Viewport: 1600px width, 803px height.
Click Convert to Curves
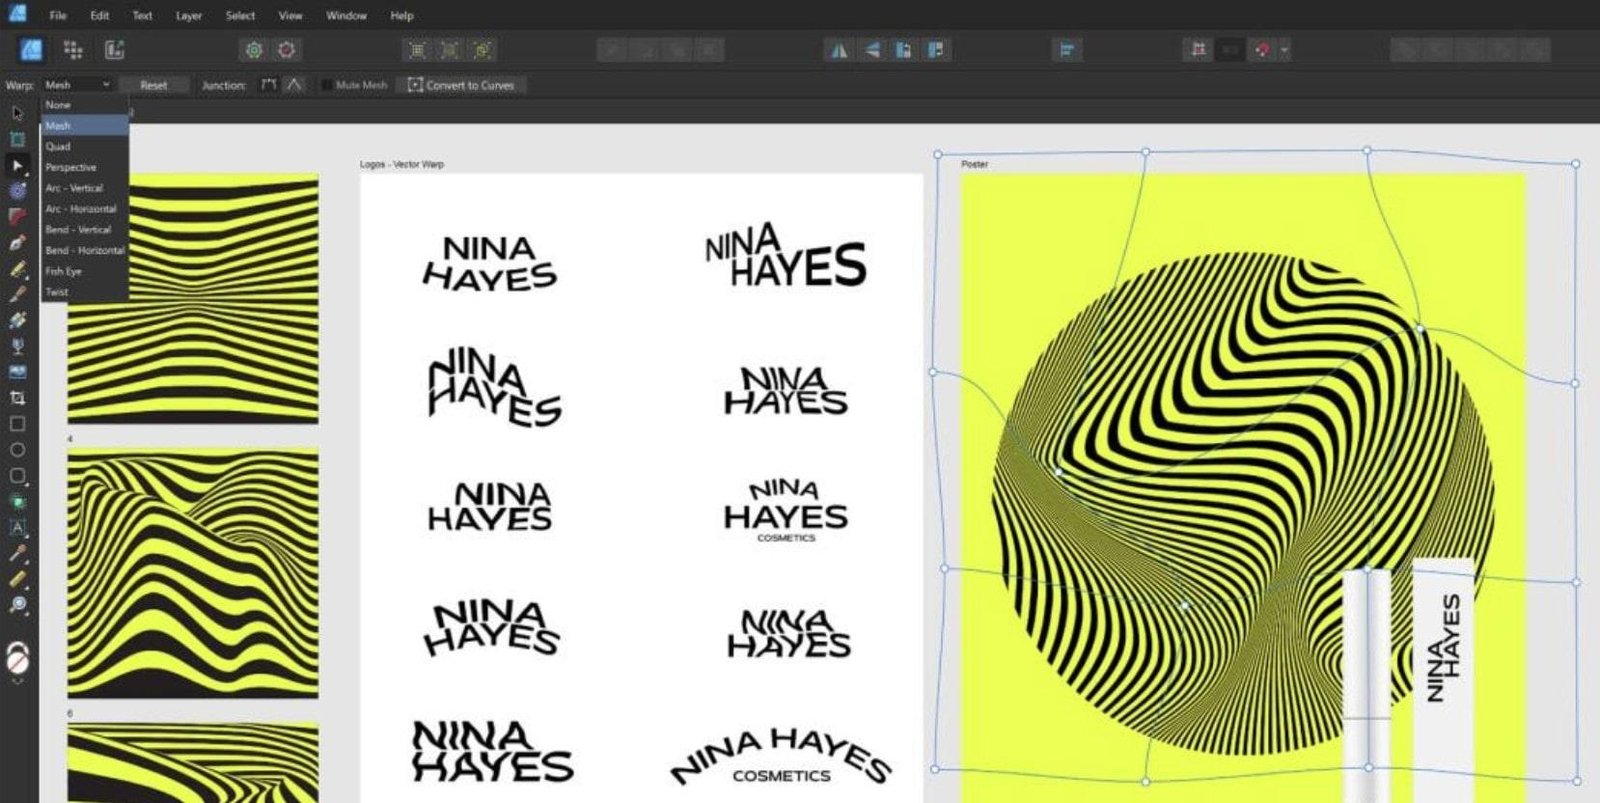pos(461,85)
